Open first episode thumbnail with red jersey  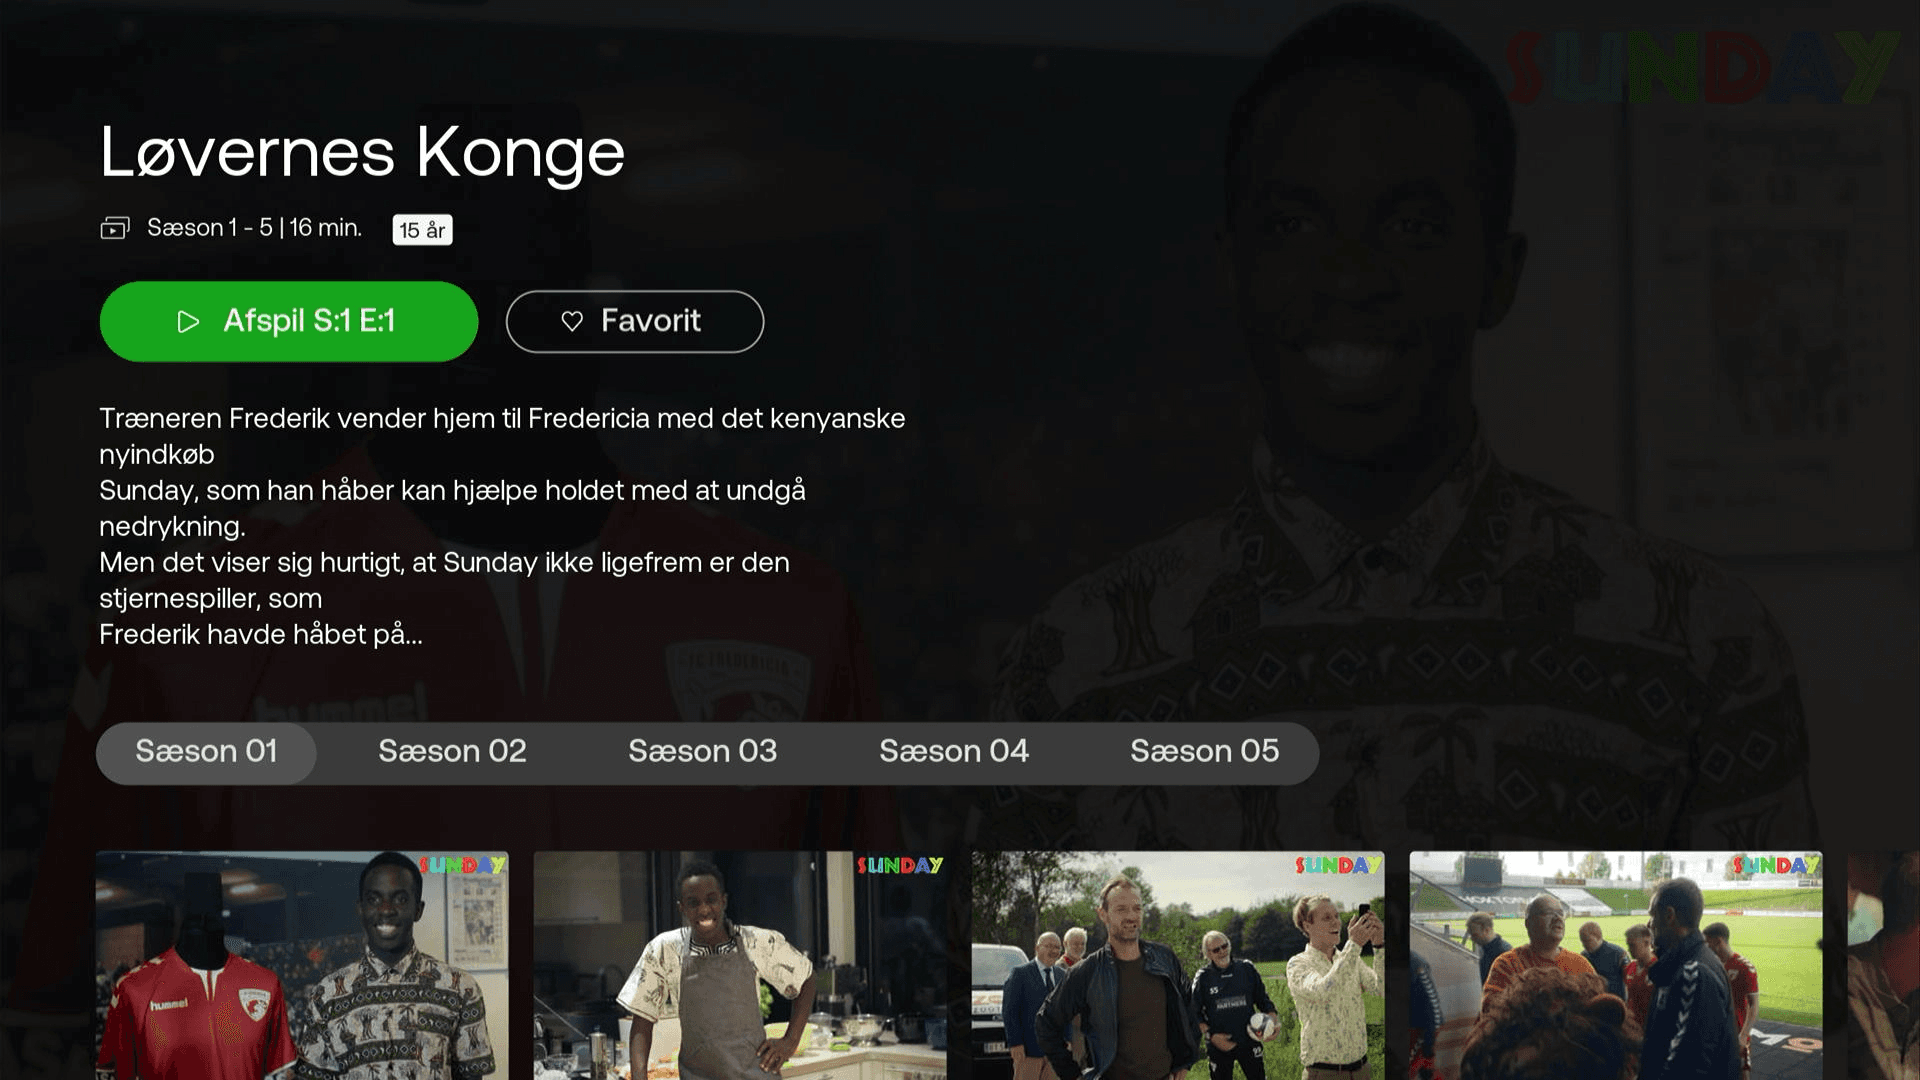(302, 965)
